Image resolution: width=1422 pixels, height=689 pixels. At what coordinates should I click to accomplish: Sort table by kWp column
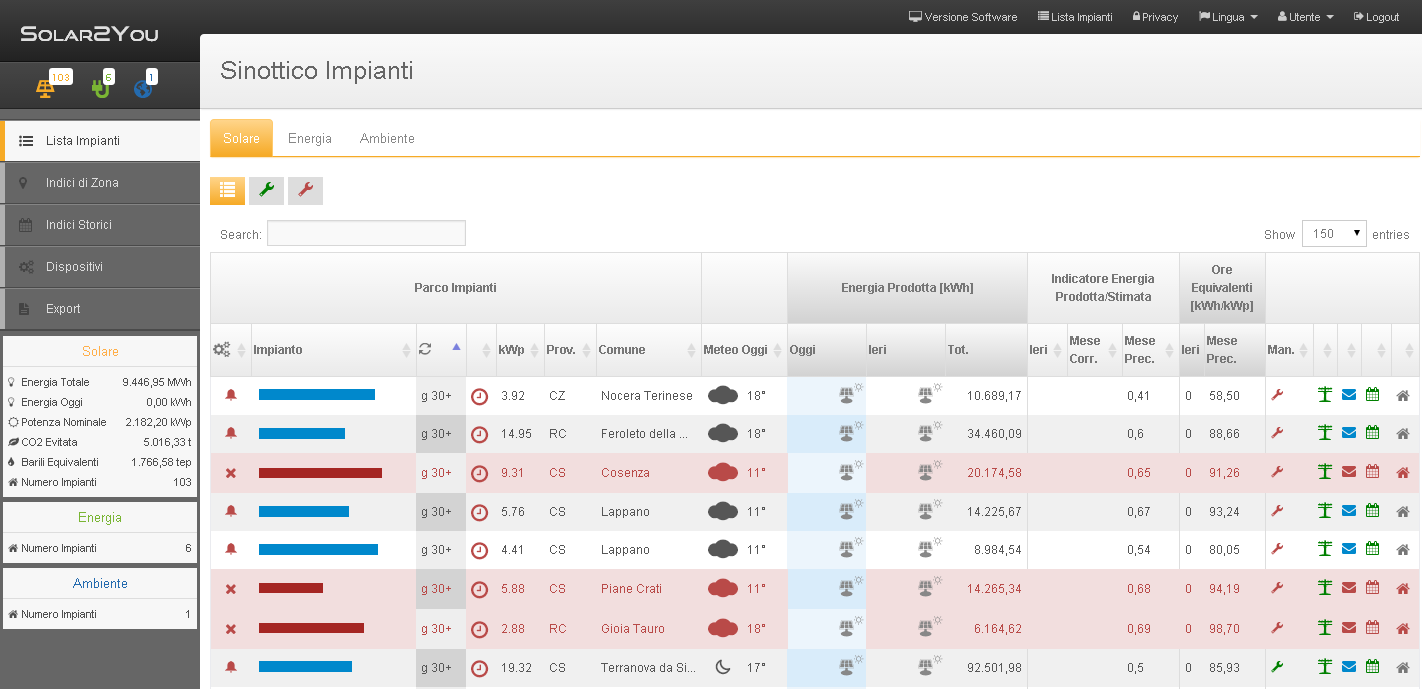[x=519, y=350]
